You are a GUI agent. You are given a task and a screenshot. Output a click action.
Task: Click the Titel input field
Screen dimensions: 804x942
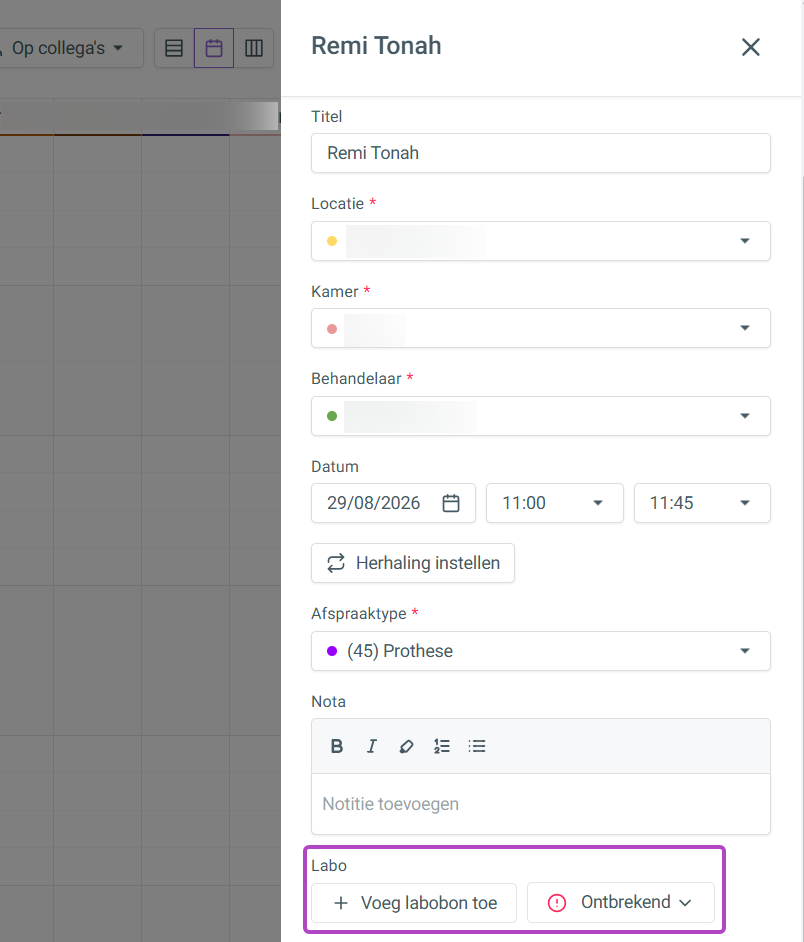pos(541,153)
